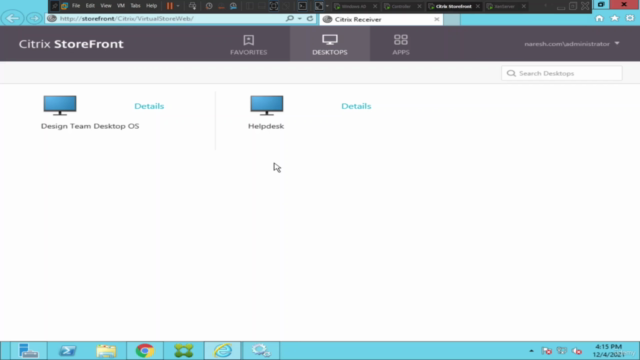Click the Action Center flag tray icon
Screen dimensions: 640x360
point(547,351)
